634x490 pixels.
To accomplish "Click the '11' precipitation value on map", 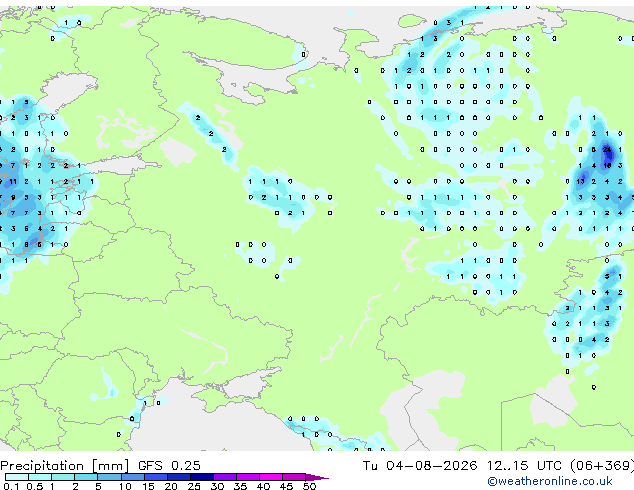I will [13, 182].
